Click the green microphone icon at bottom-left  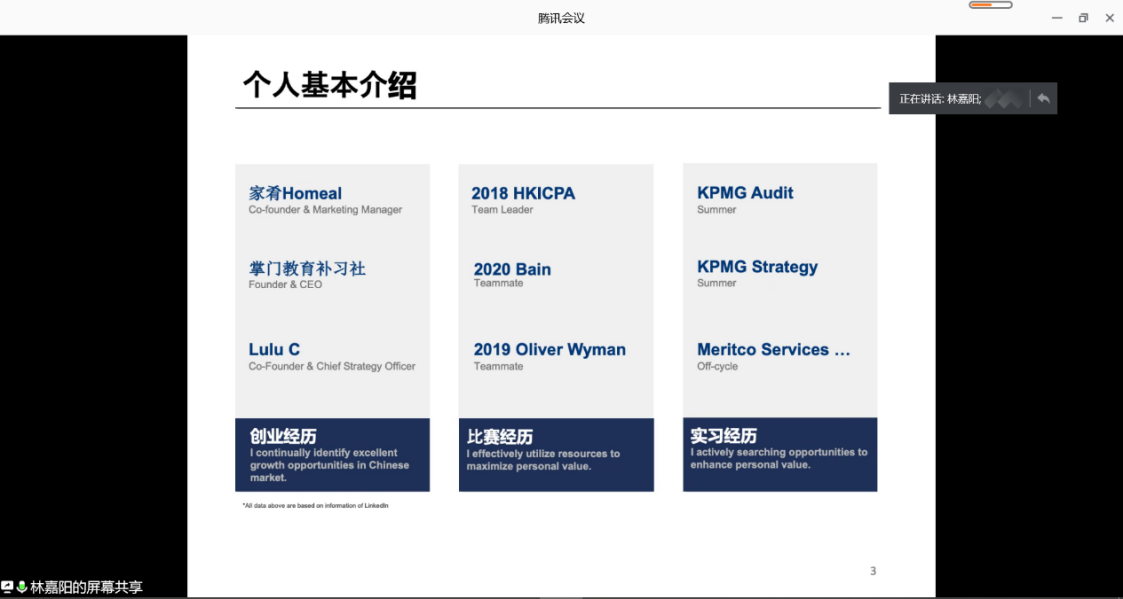coord(22,587)
